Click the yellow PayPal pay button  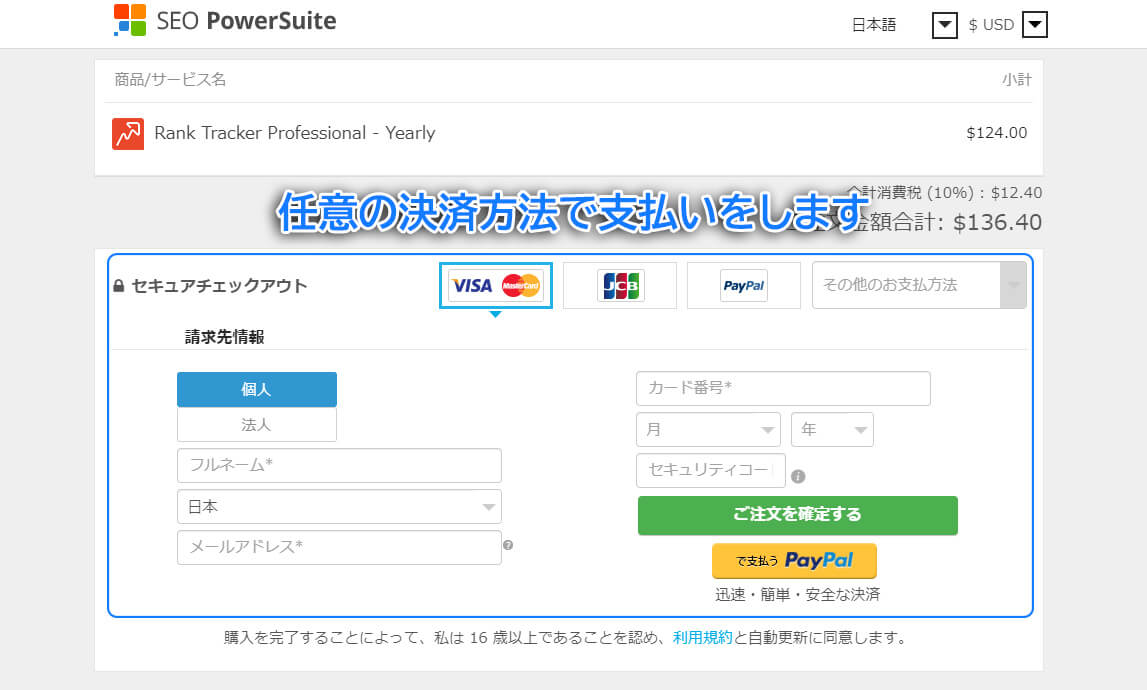pyautogui.click(x=794, y=561)
